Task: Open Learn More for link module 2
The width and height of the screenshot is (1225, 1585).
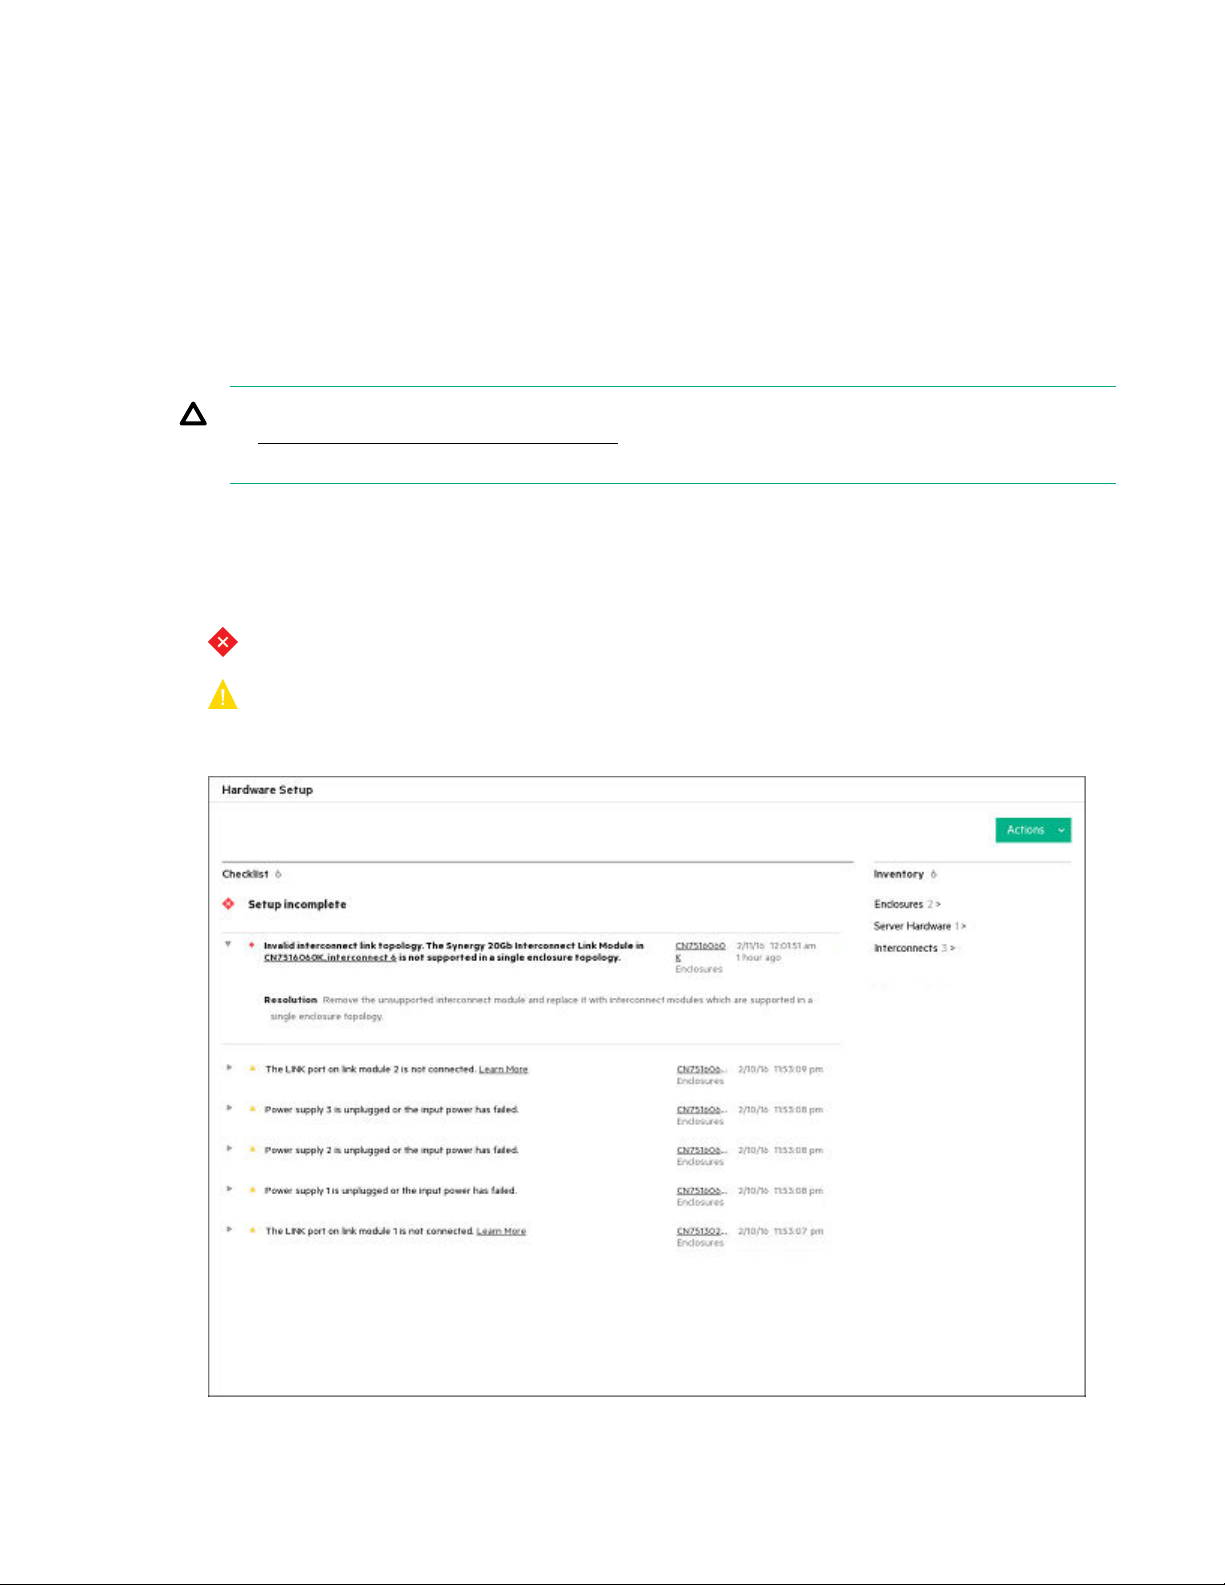Action: pos(503,1070)
